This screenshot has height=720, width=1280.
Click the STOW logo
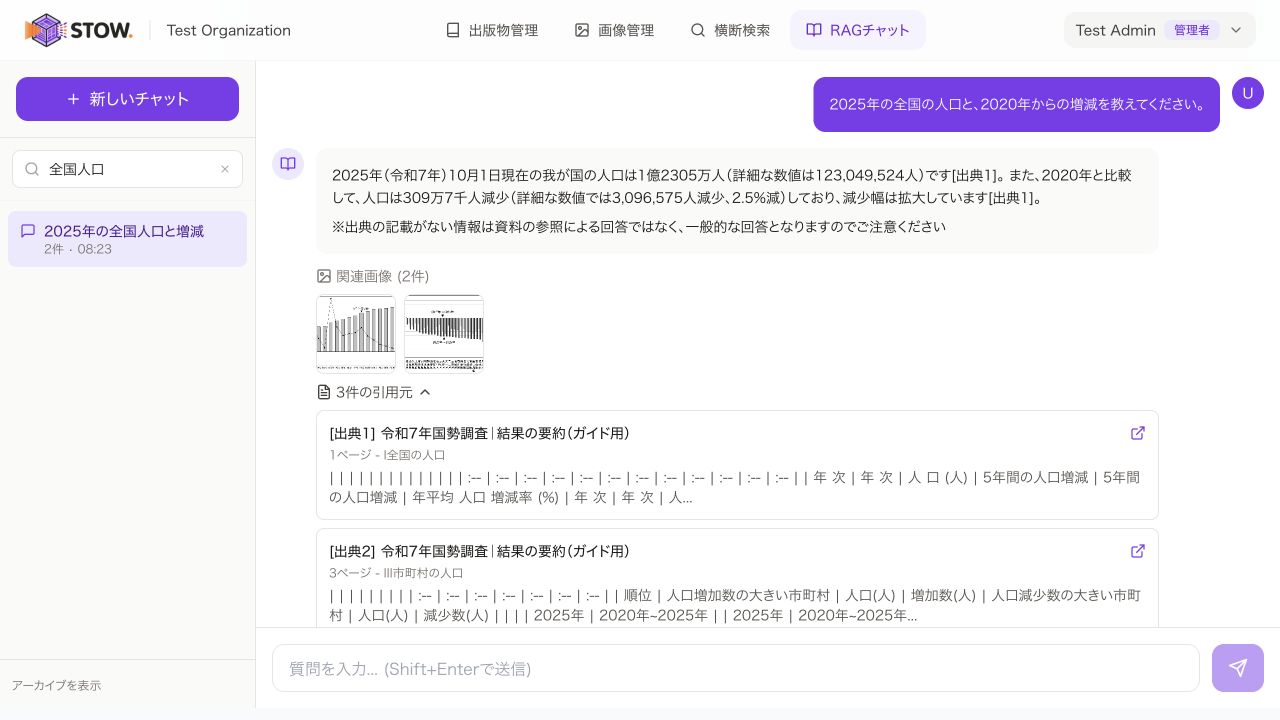coord(79,30)
